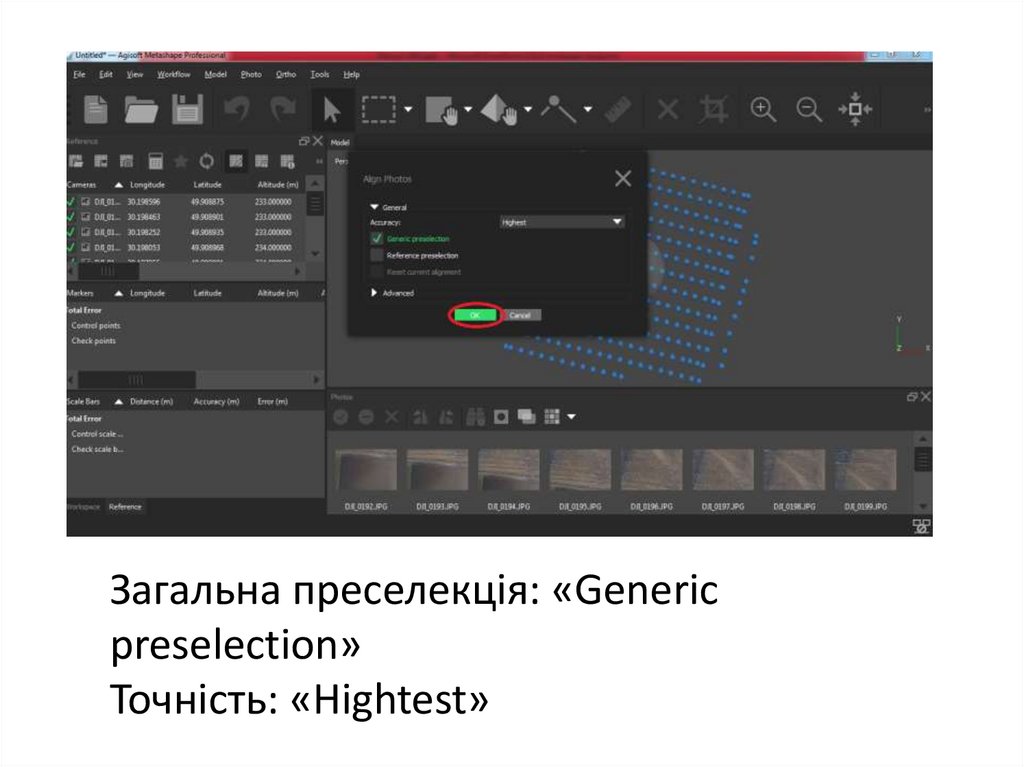Enable the Reference preselection checkbox
1024x767 pixels.
(375, 255)
